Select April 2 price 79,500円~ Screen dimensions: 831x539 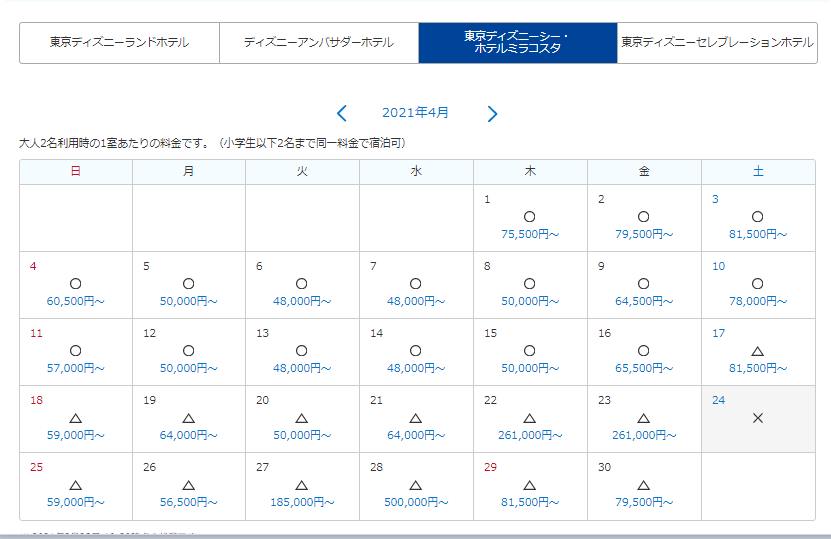point(644,234)
